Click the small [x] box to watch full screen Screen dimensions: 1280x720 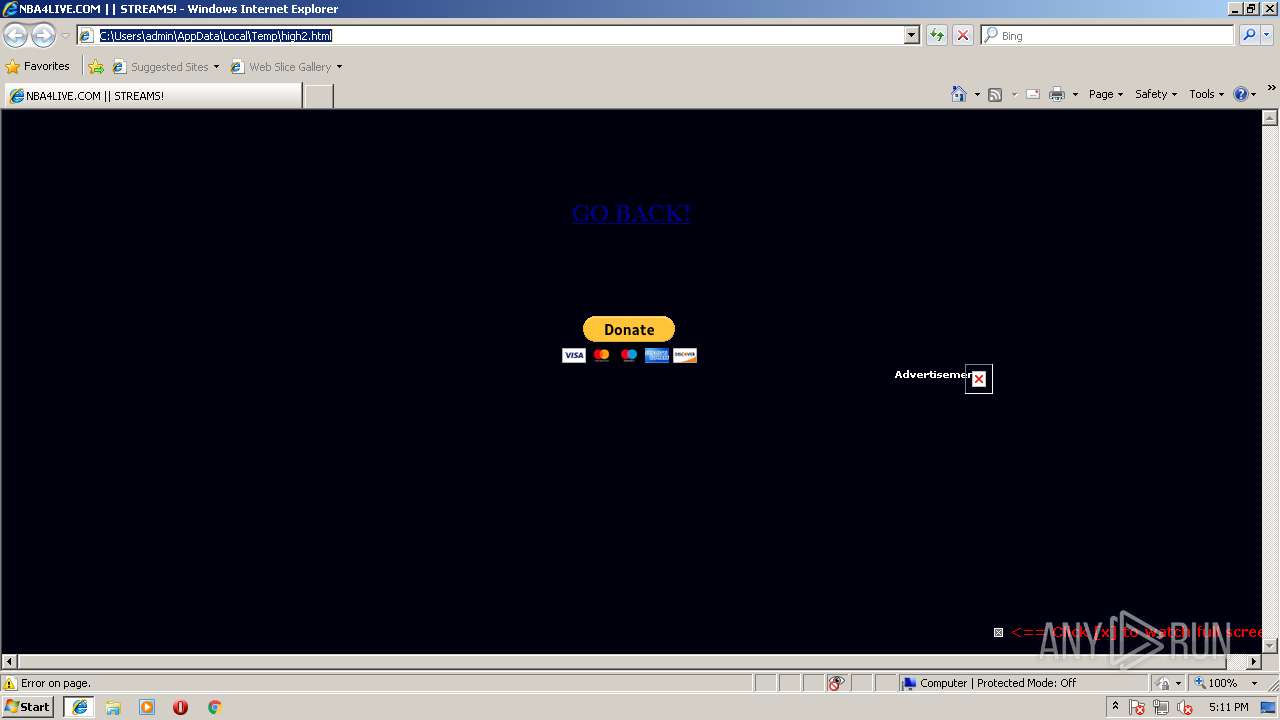[x=998, y=632]
